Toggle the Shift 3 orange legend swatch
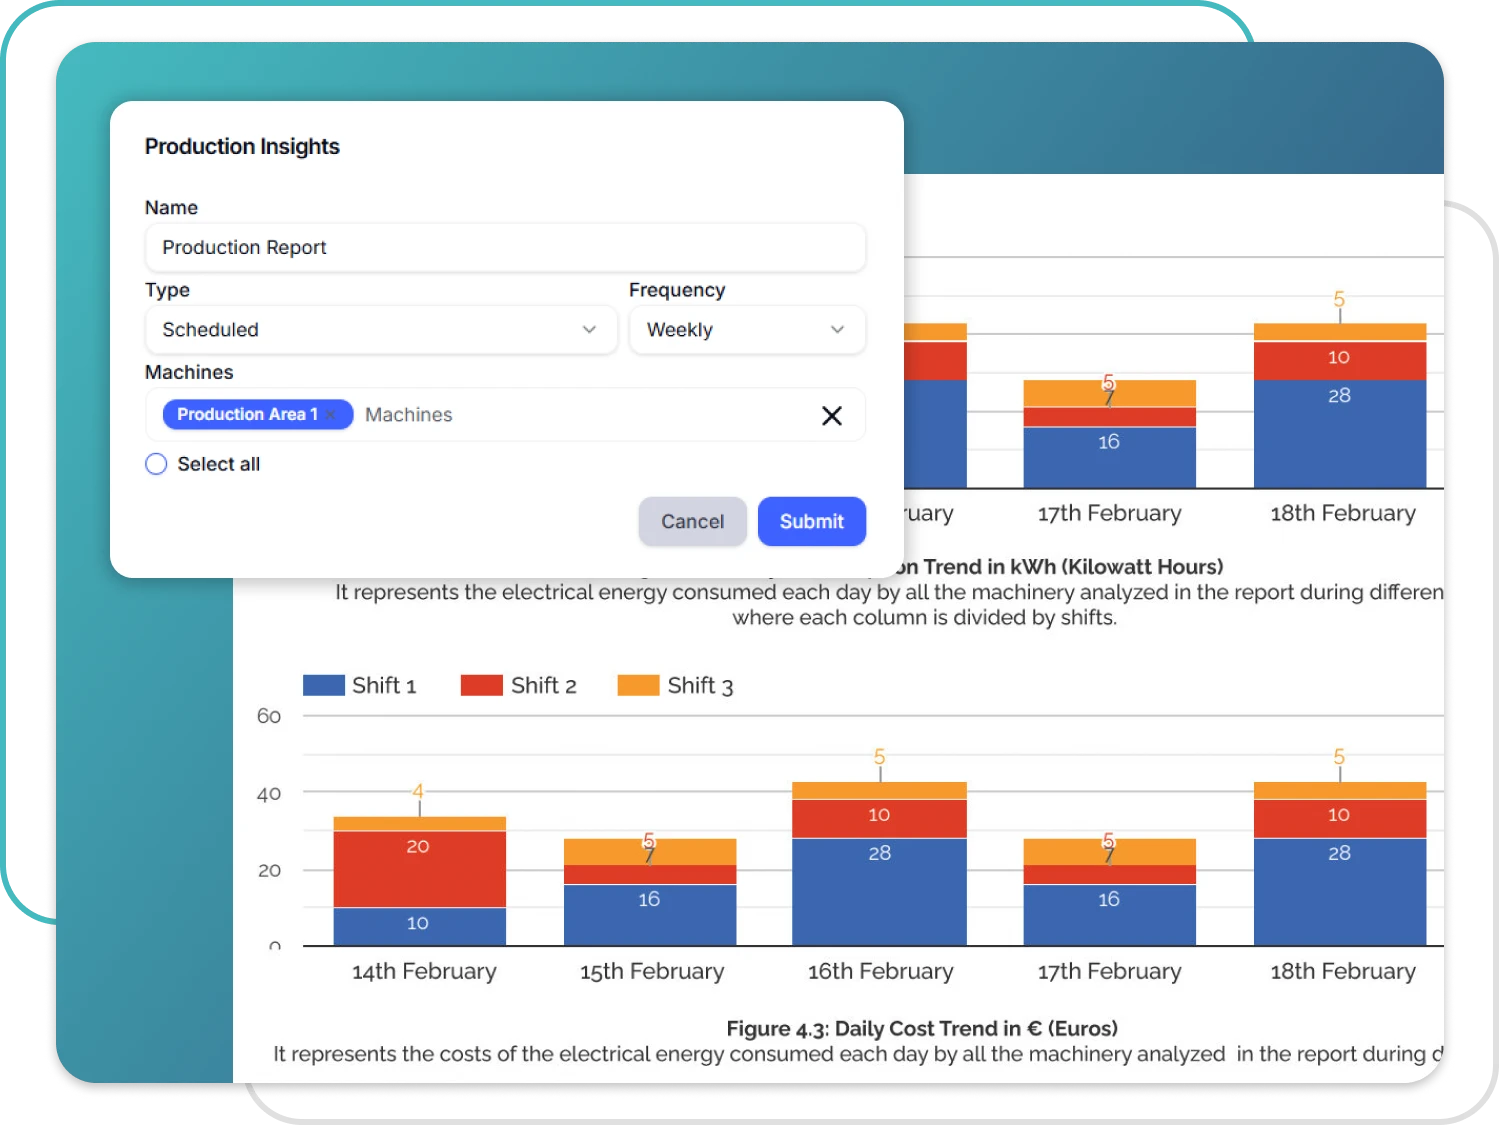1500x1125 pixels. 638,686
